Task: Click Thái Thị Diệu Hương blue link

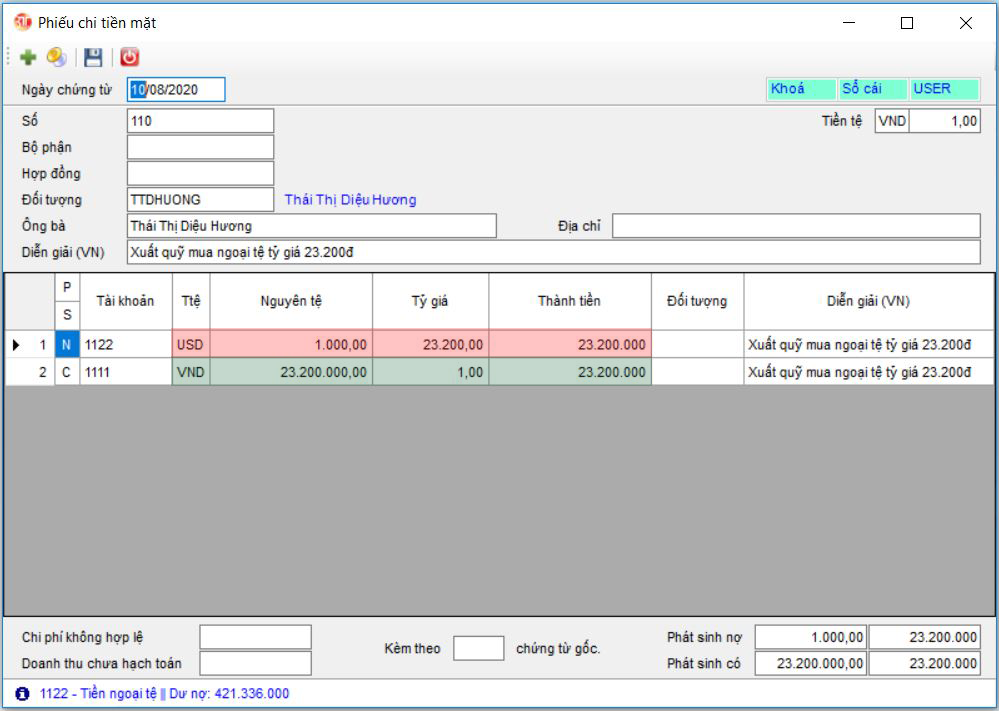Action: (350, 200)
